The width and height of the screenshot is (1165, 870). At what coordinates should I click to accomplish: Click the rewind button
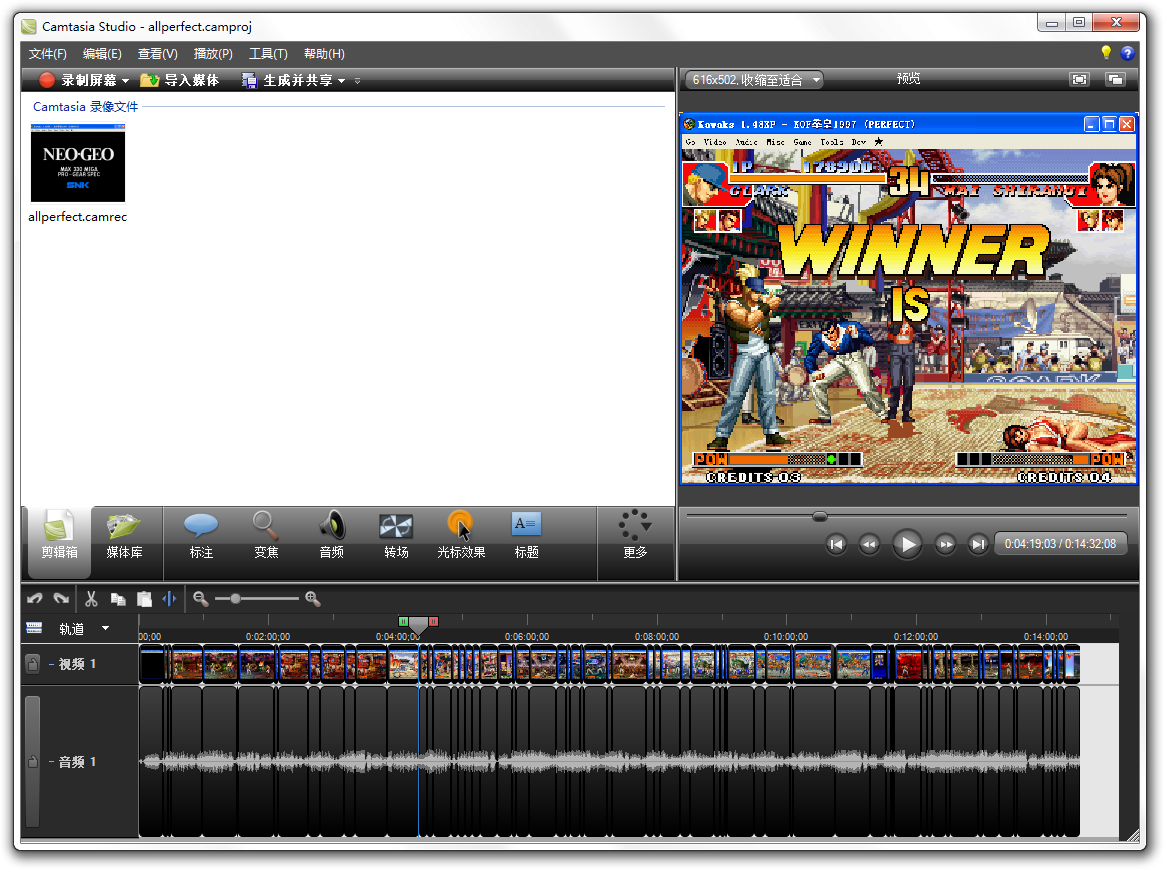(869, 545)
